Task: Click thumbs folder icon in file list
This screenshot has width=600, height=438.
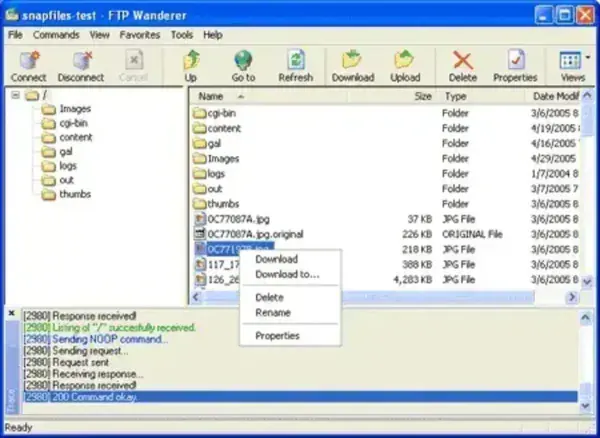Action: pyautogui.click(x=200, y=204)
